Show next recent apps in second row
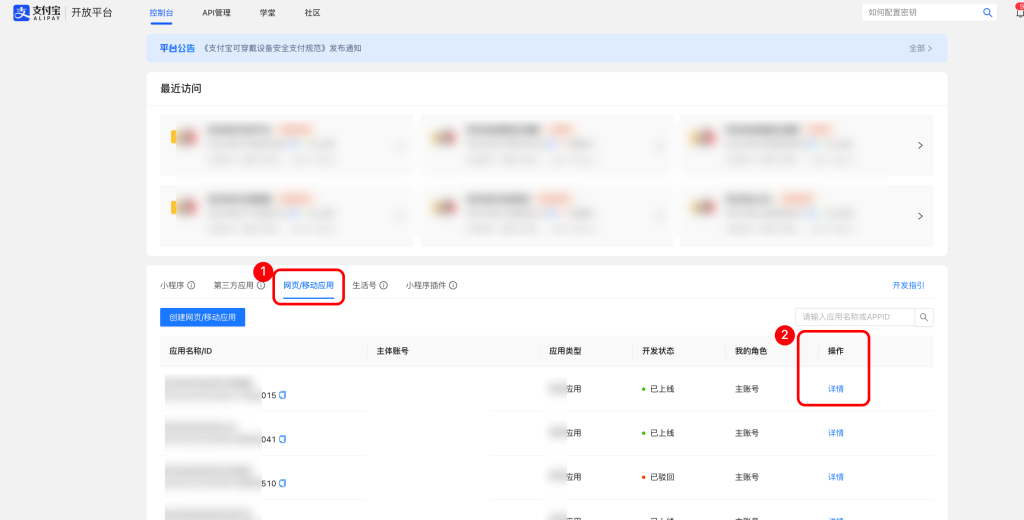 click(920, 216)
